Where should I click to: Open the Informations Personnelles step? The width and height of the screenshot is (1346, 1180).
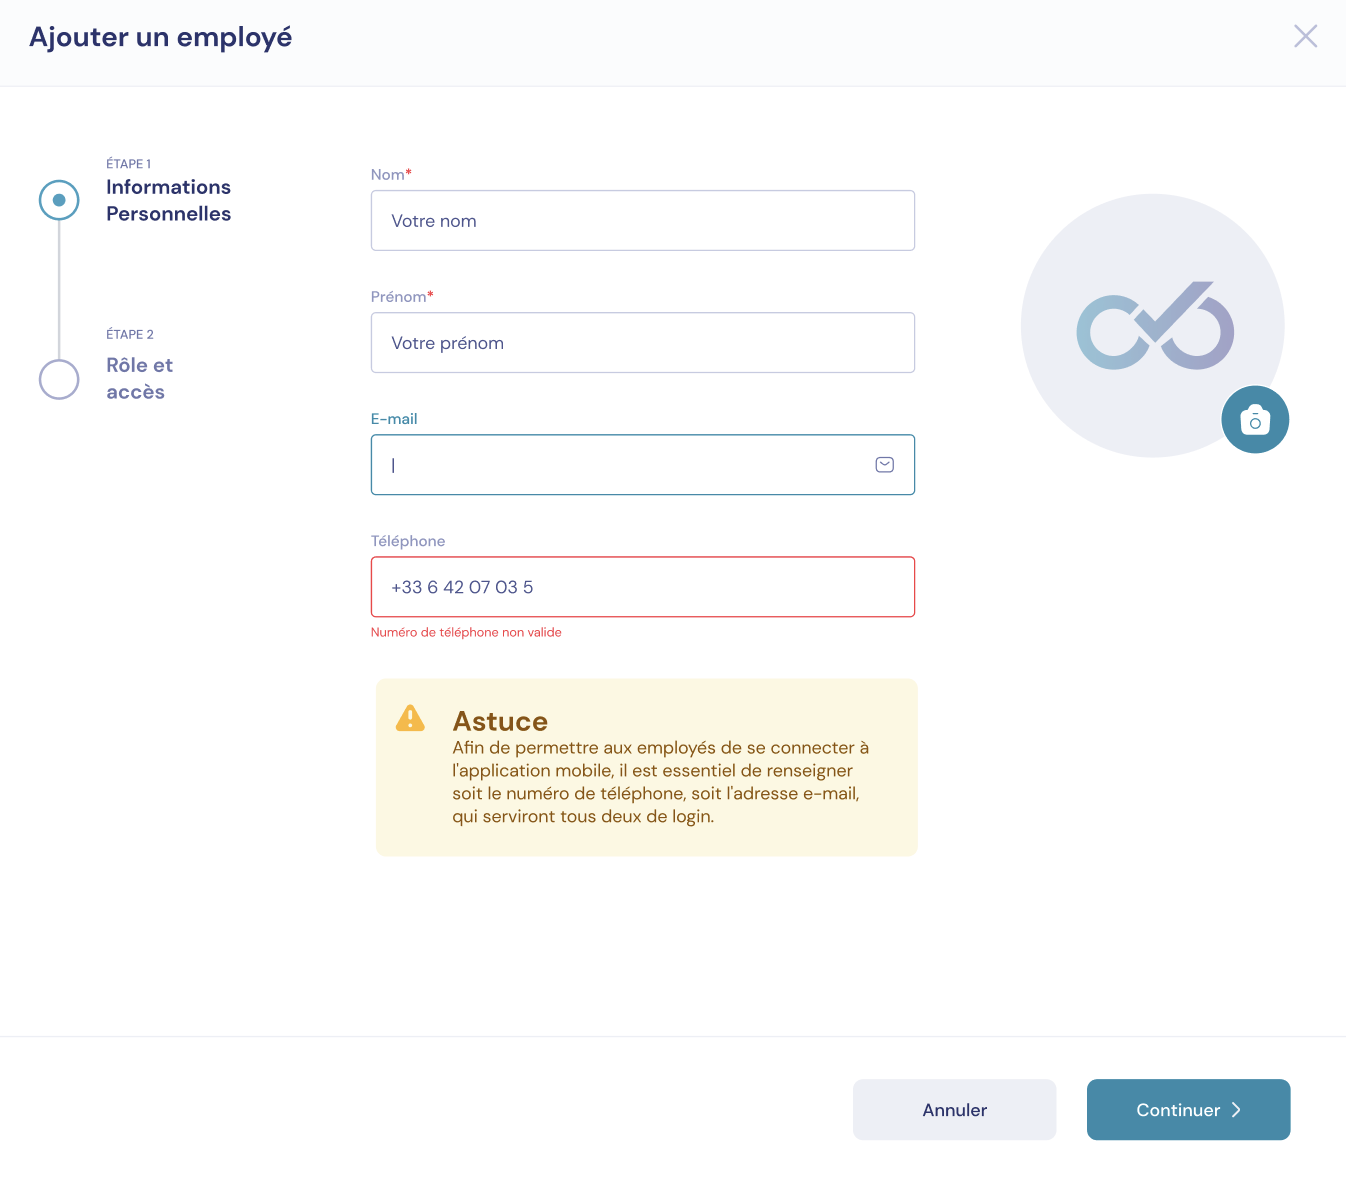169,200
